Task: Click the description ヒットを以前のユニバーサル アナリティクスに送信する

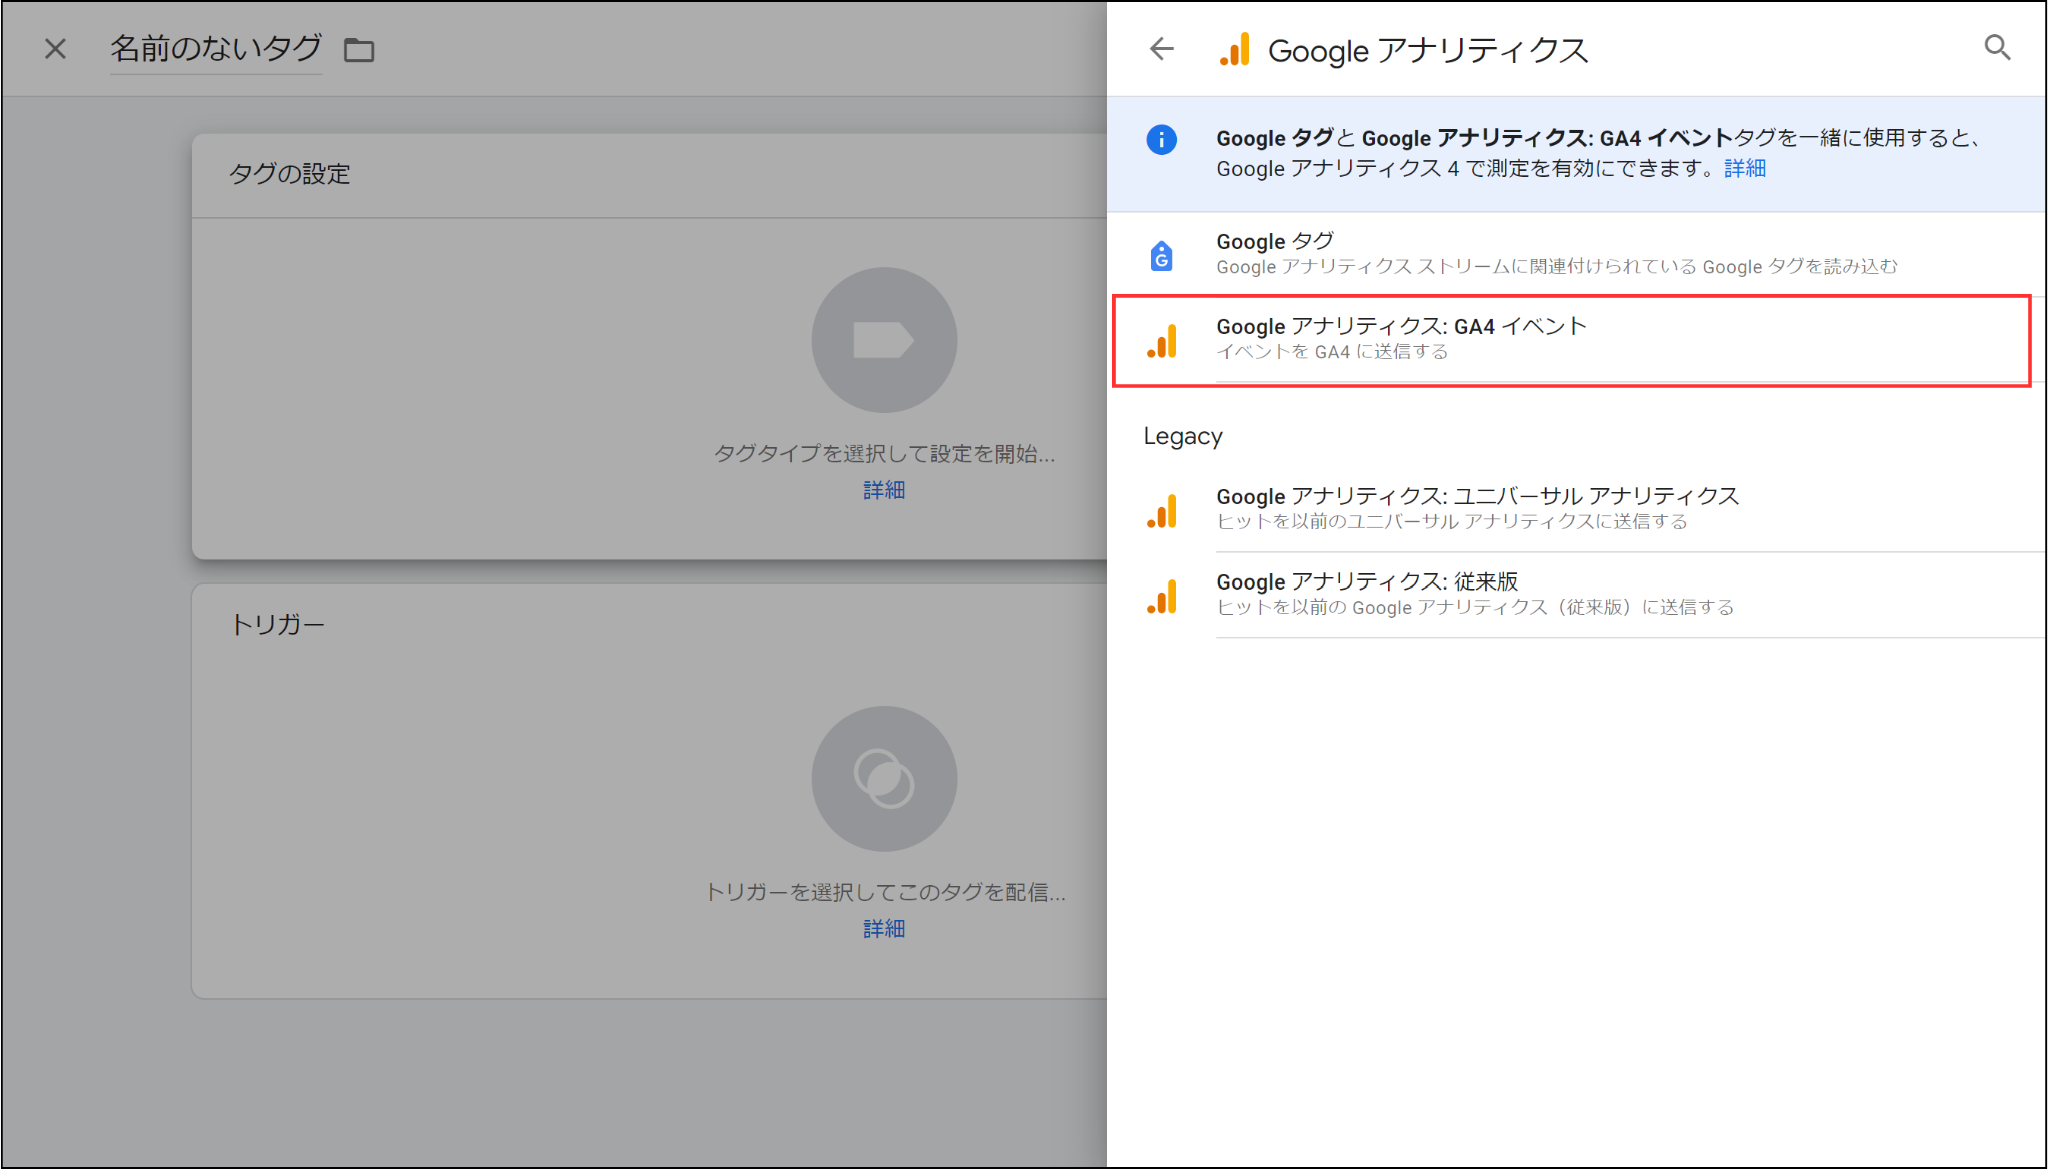Action: point(1452,522)
